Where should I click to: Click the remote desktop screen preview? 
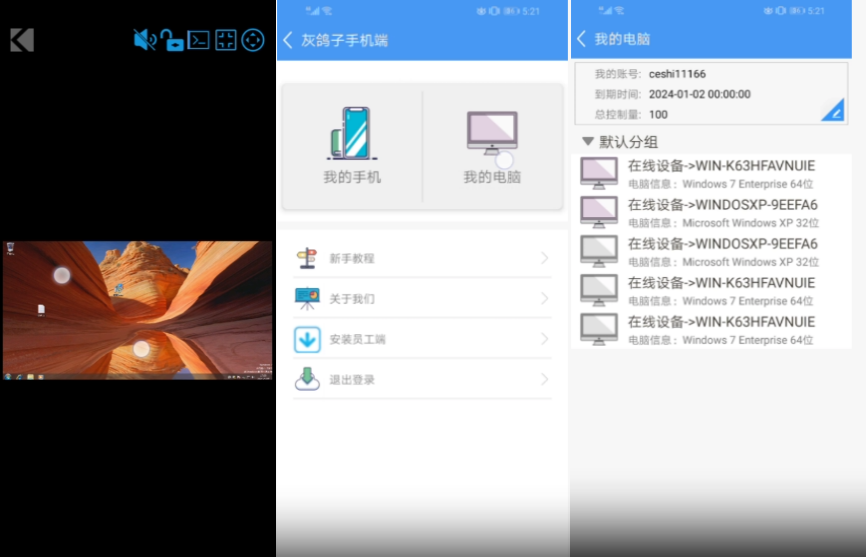[x=137, y=310]
